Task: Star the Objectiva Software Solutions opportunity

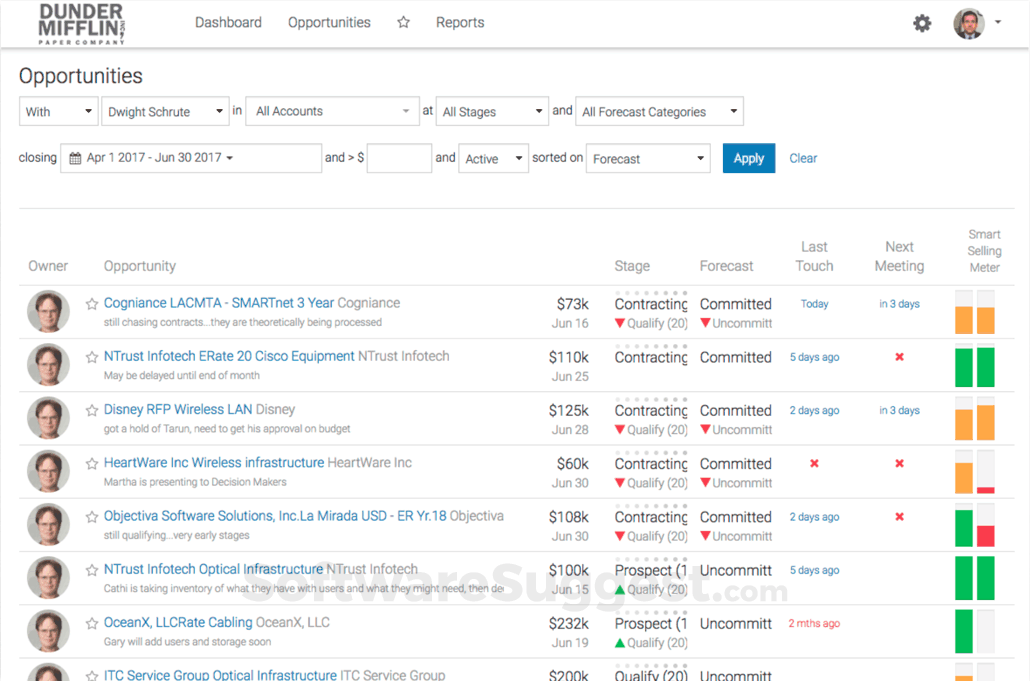Action: (x=91, y=517)
